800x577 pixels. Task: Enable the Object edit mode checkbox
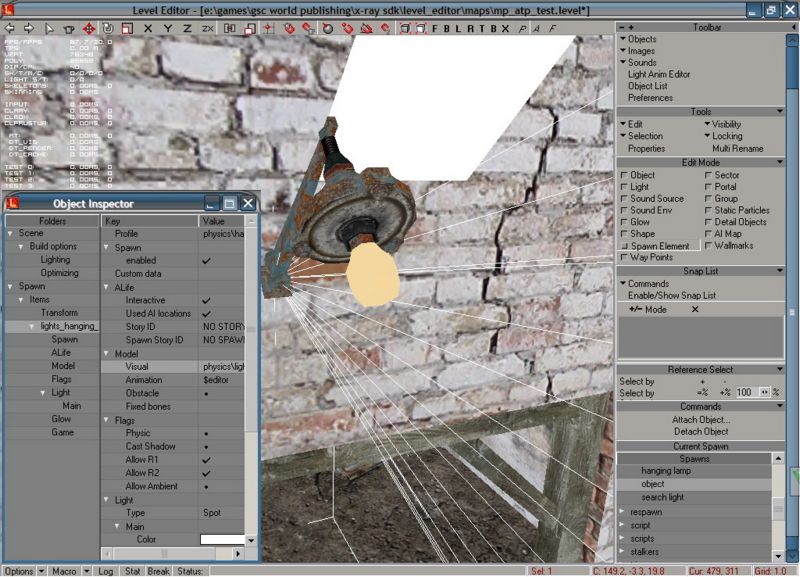pos(624,175)
